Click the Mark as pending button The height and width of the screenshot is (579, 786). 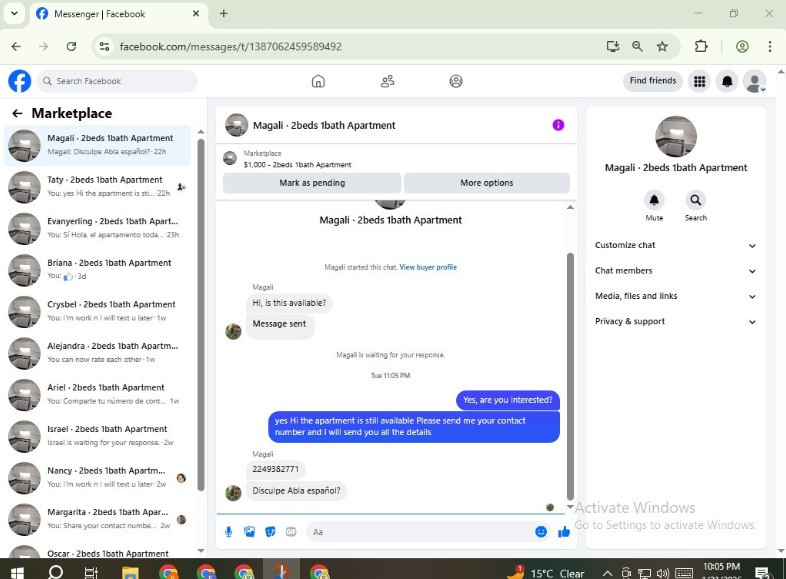[312, 183]
